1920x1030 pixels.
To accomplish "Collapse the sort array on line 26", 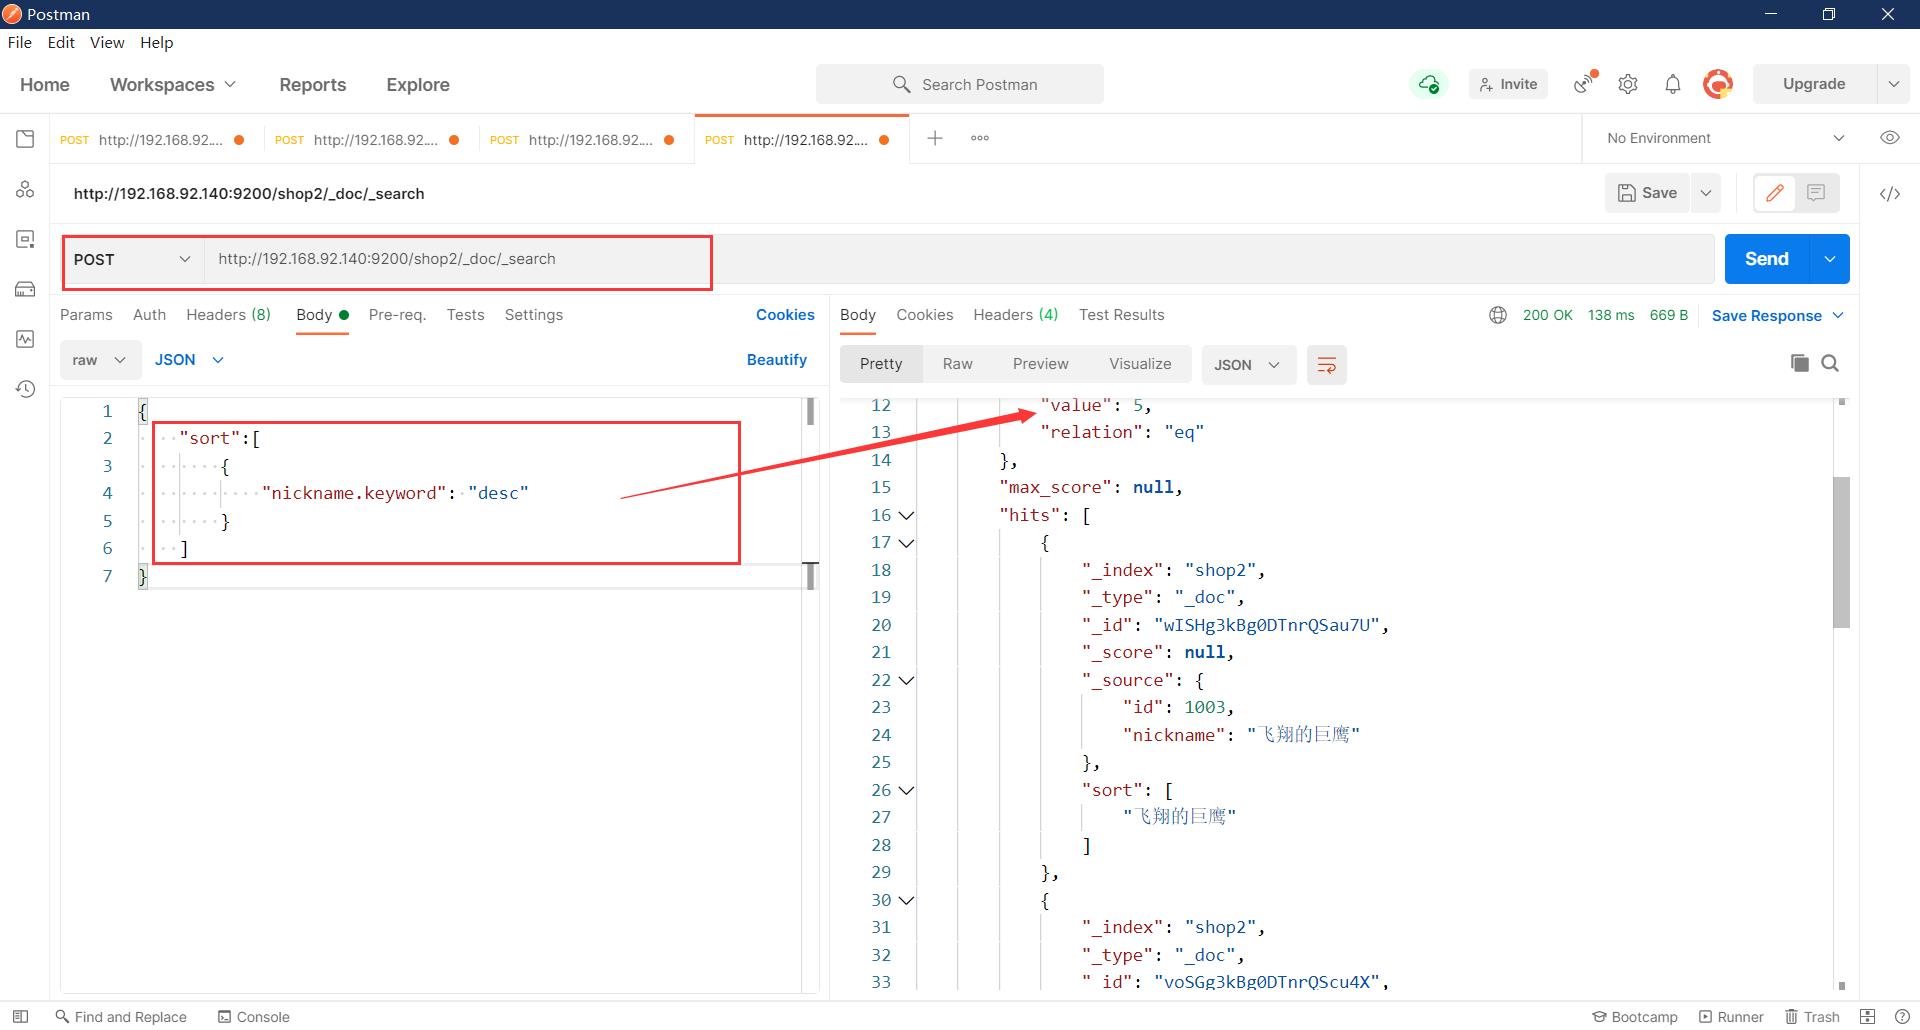I will [x=907, y=791].
